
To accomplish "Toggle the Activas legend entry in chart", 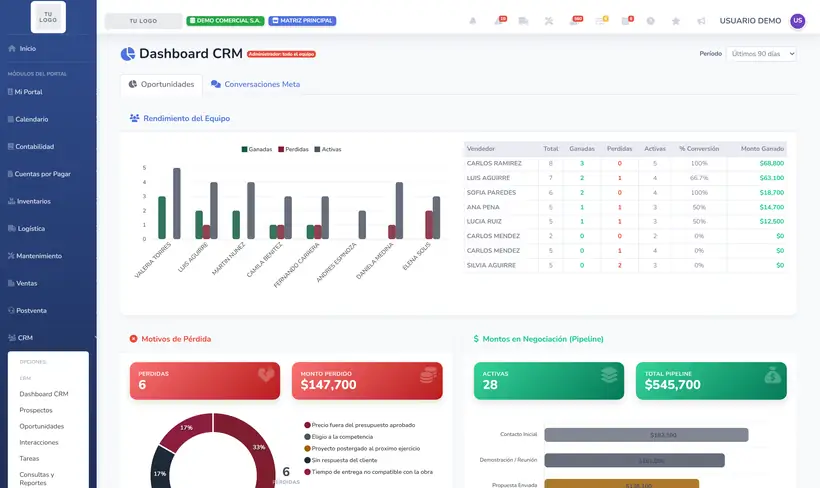I will (x=328, y=150).
